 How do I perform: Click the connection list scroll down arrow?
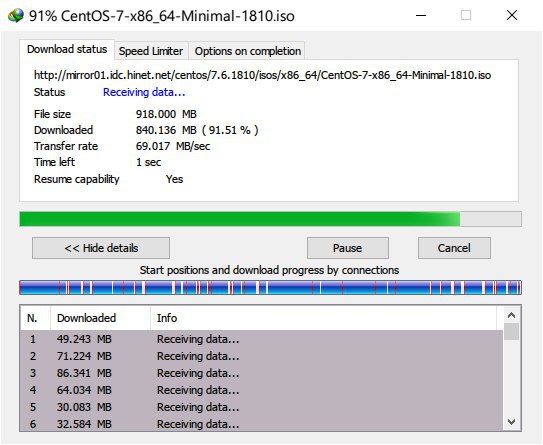[511, 421]
